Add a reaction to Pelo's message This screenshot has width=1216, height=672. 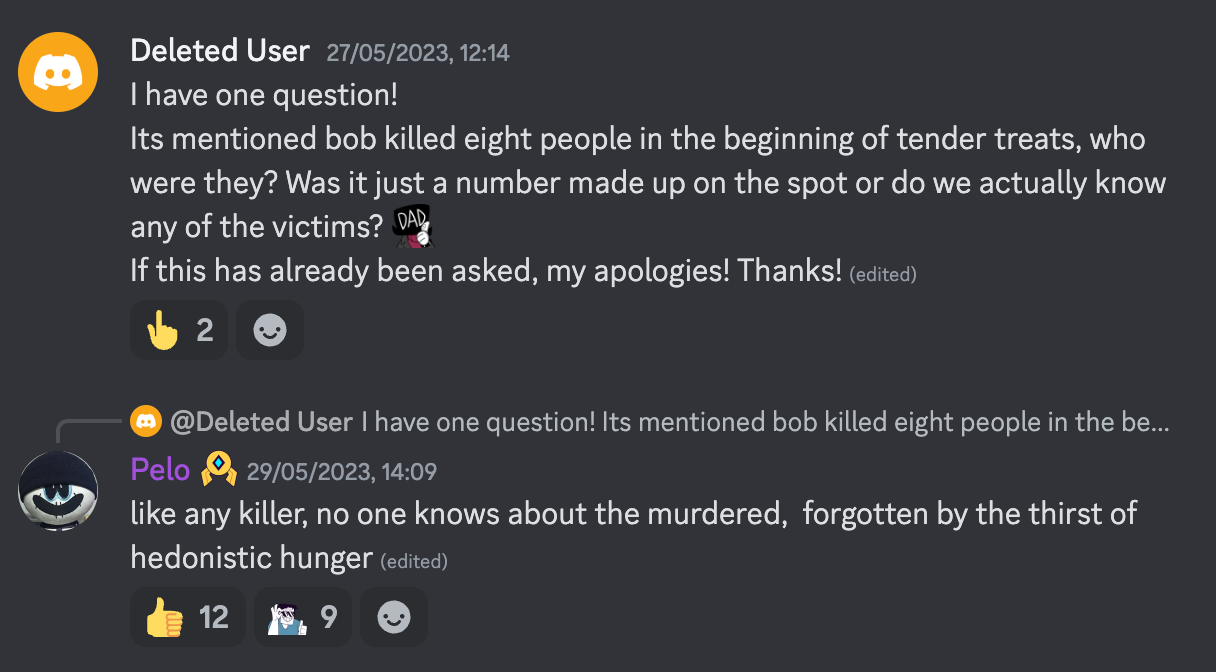pos(394,617)
